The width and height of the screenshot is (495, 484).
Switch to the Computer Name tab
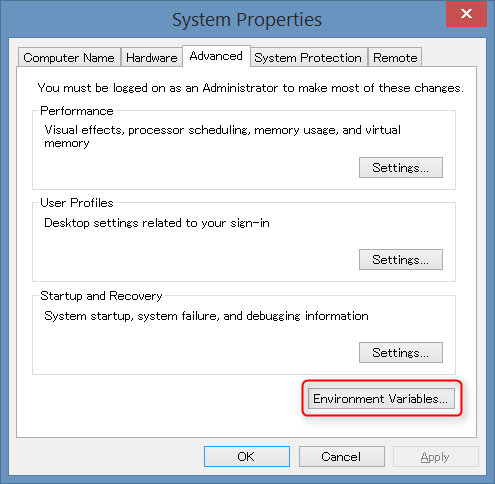[69, 57]
